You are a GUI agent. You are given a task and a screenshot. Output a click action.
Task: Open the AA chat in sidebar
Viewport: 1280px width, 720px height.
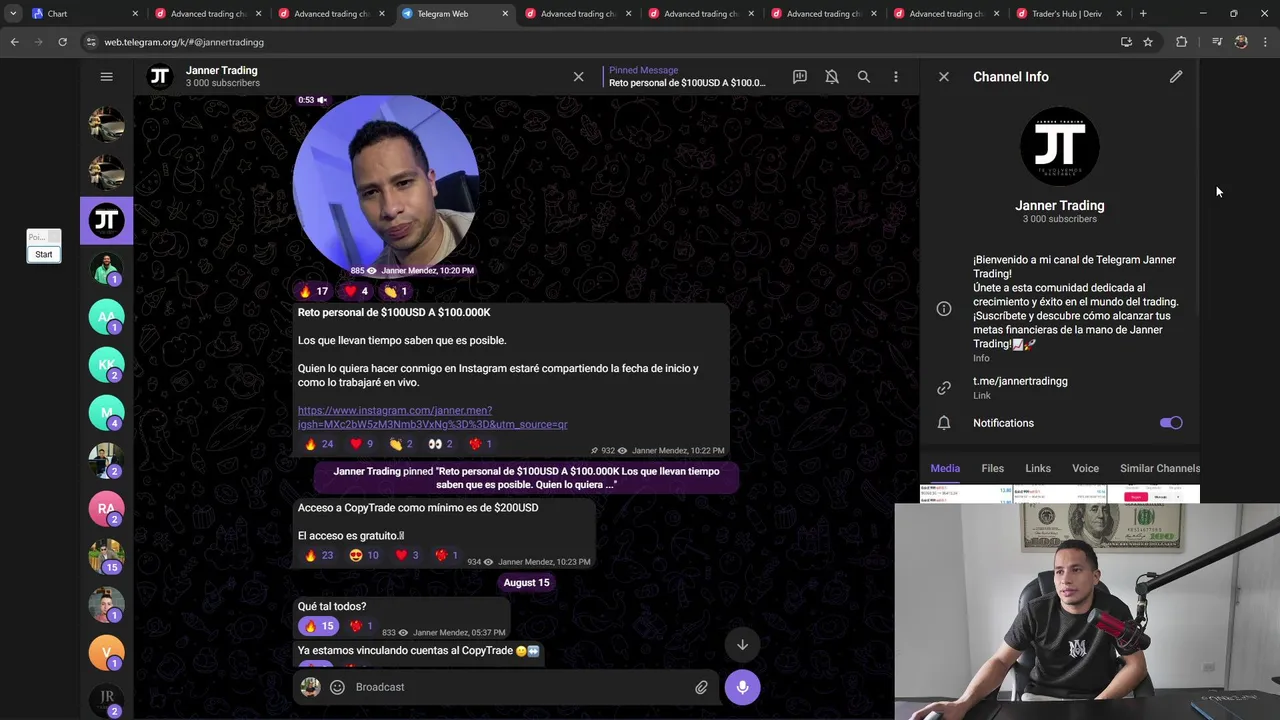point(106,317)
